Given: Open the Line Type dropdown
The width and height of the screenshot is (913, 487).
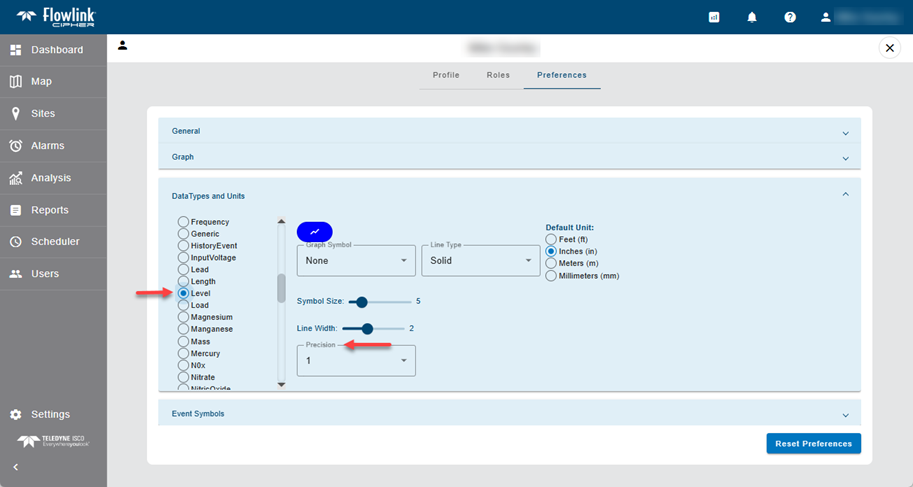Looking at the screenshot, I should (481, 260).
